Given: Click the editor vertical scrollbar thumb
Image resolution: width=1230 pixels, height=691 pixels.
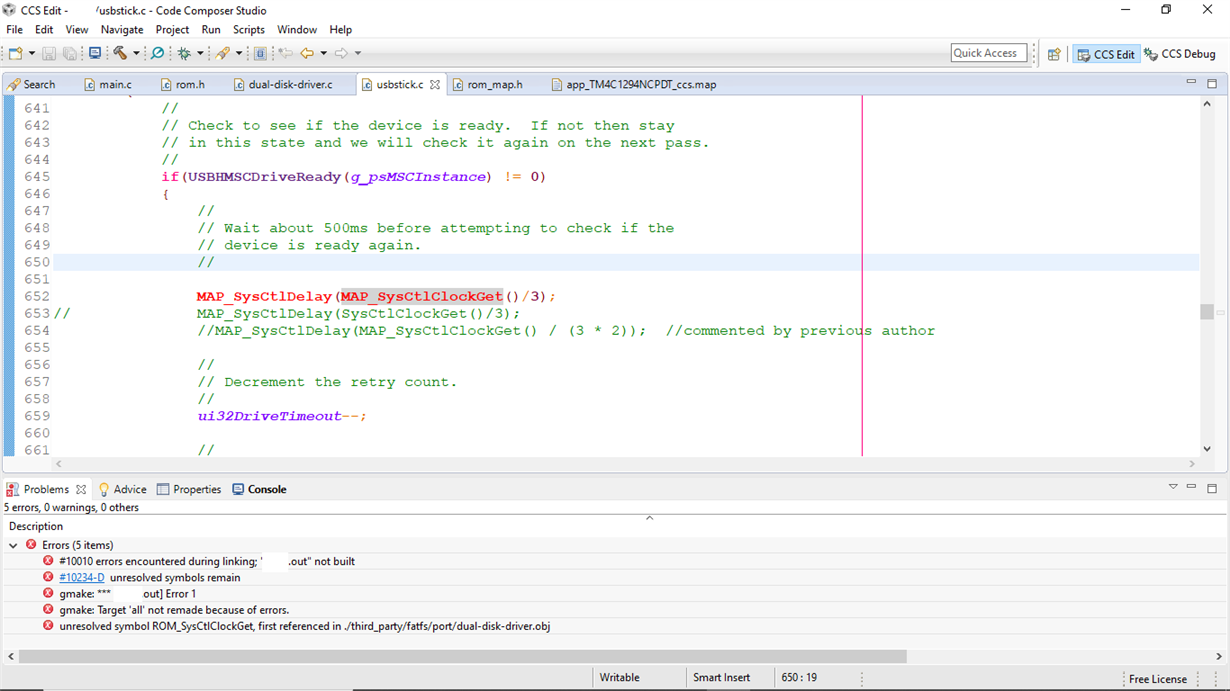Looking at the screenshot, I should click(x=1207, y=312).
